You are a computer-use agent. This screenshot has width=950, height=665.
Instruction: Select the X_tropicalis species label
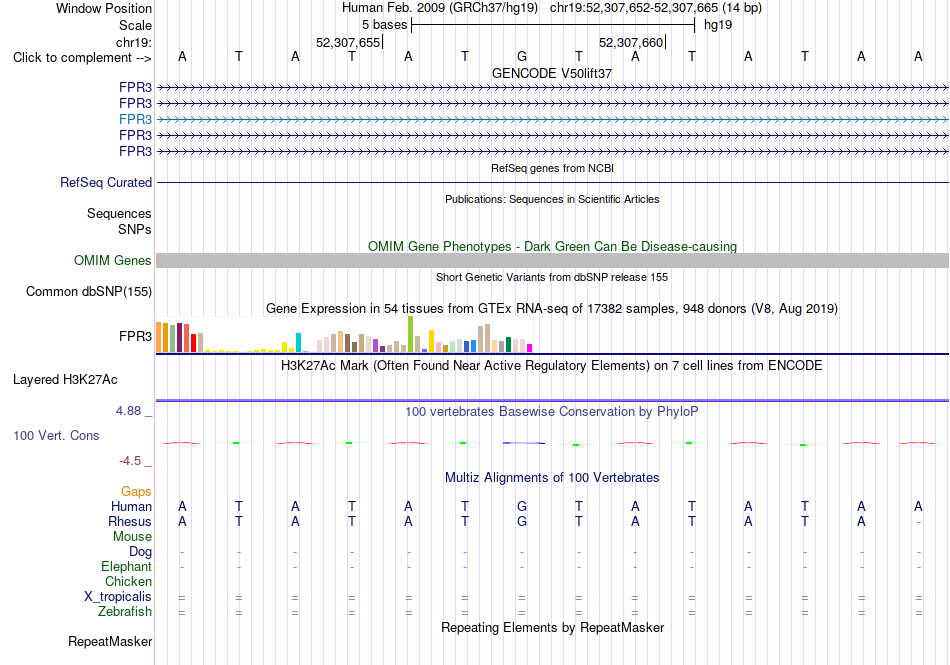pyautogui.click(x=118, y=597)
